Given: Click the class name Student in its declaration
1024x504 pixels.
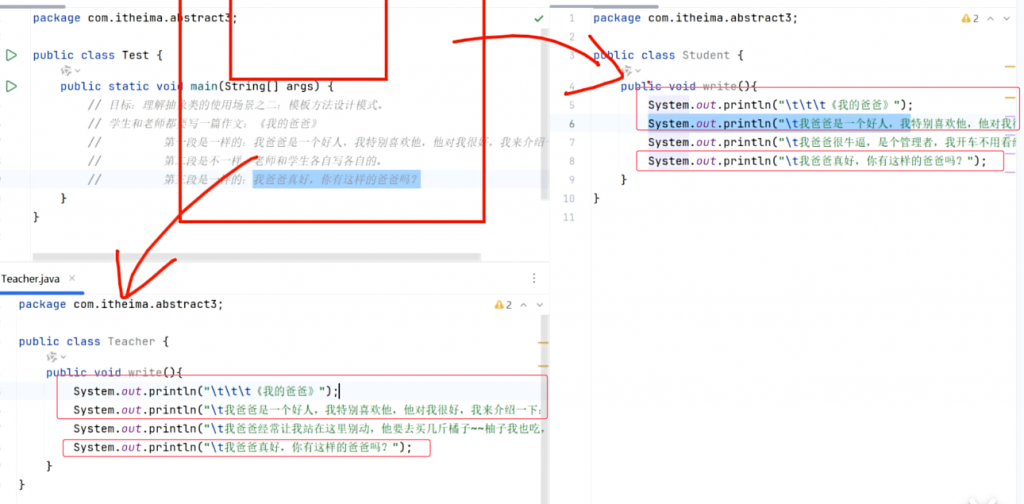Looking at the screenshot, I should (704, 55).
